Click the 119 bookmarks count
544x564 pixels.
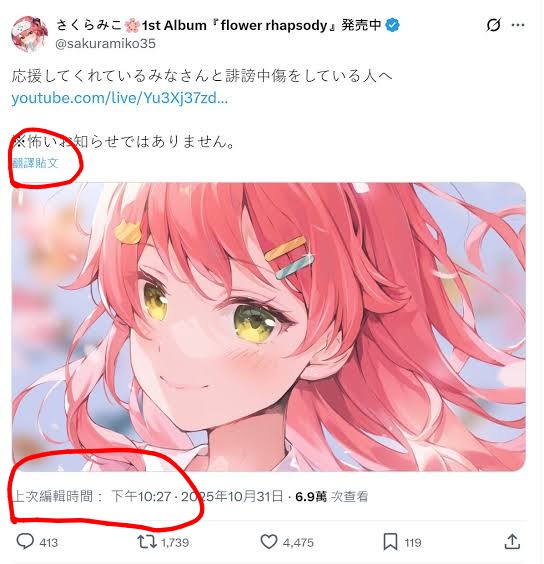tap(413, 542)
